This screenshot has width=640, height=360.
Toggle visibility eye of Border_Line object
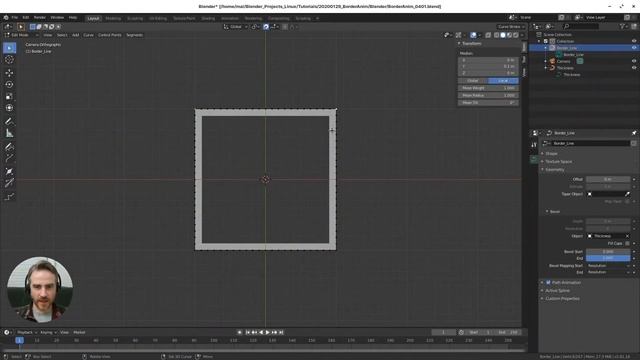coord(634,48)
